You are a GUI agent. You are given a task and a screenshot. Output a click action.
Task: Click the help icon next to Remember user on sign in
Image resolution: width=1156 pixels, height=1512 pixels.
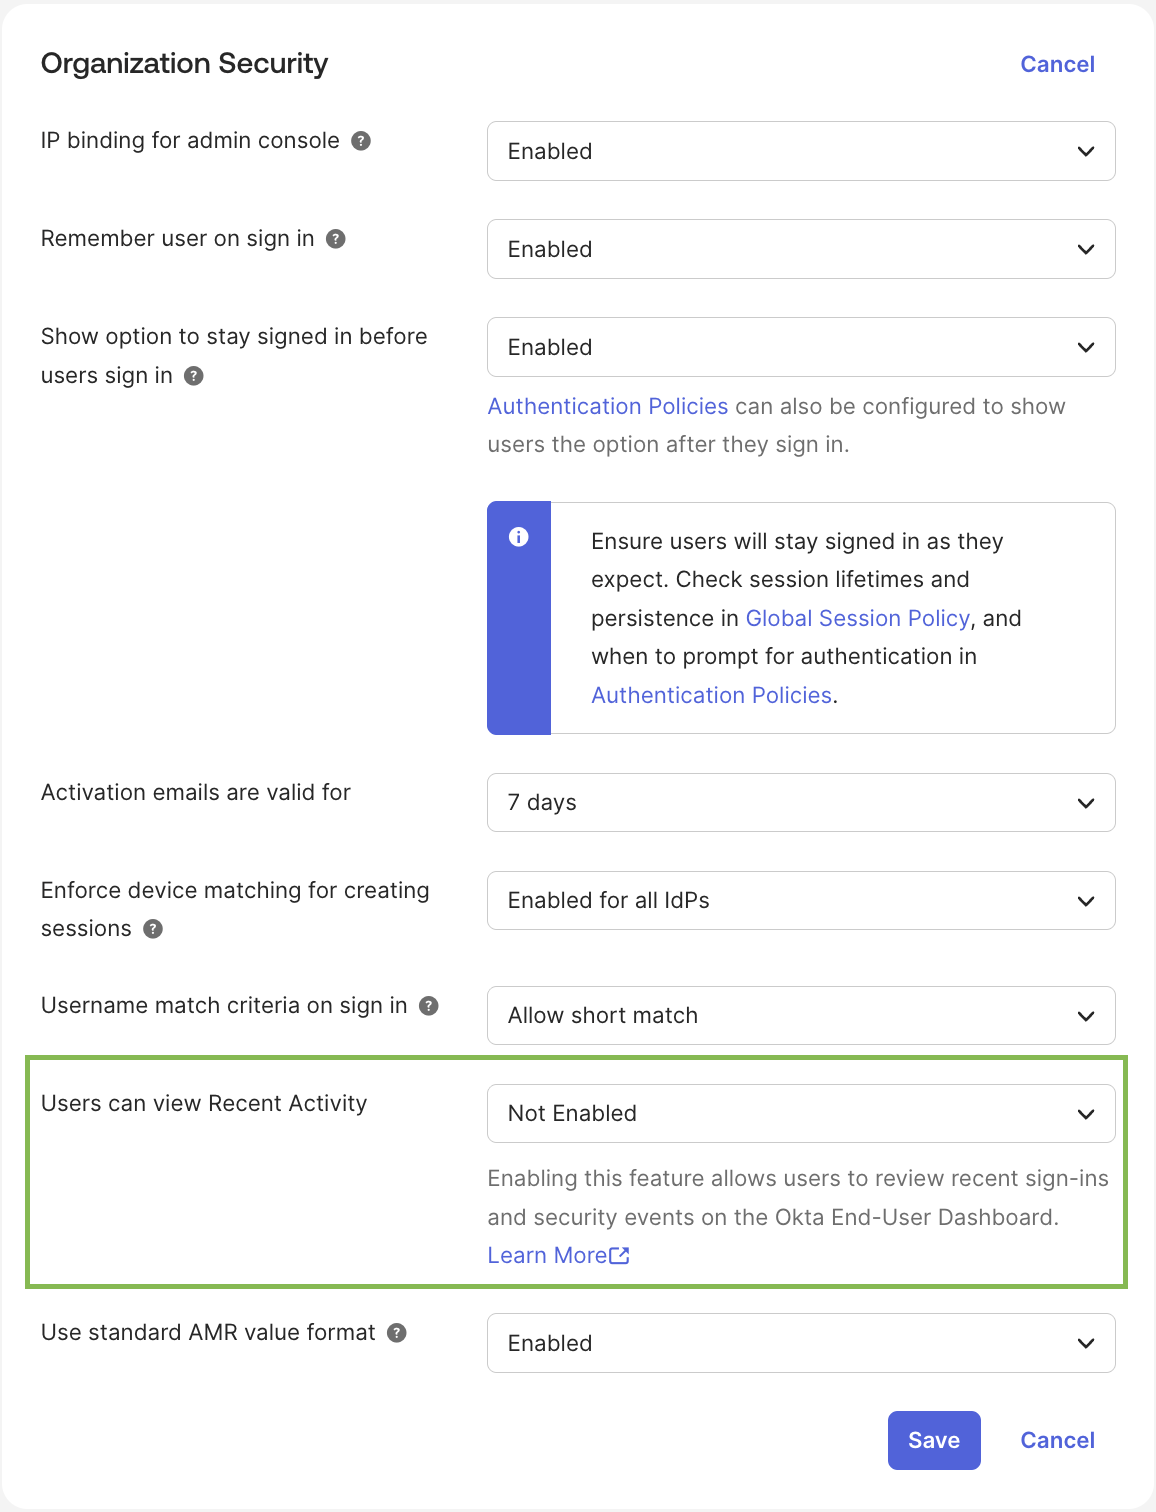point(337,239)
